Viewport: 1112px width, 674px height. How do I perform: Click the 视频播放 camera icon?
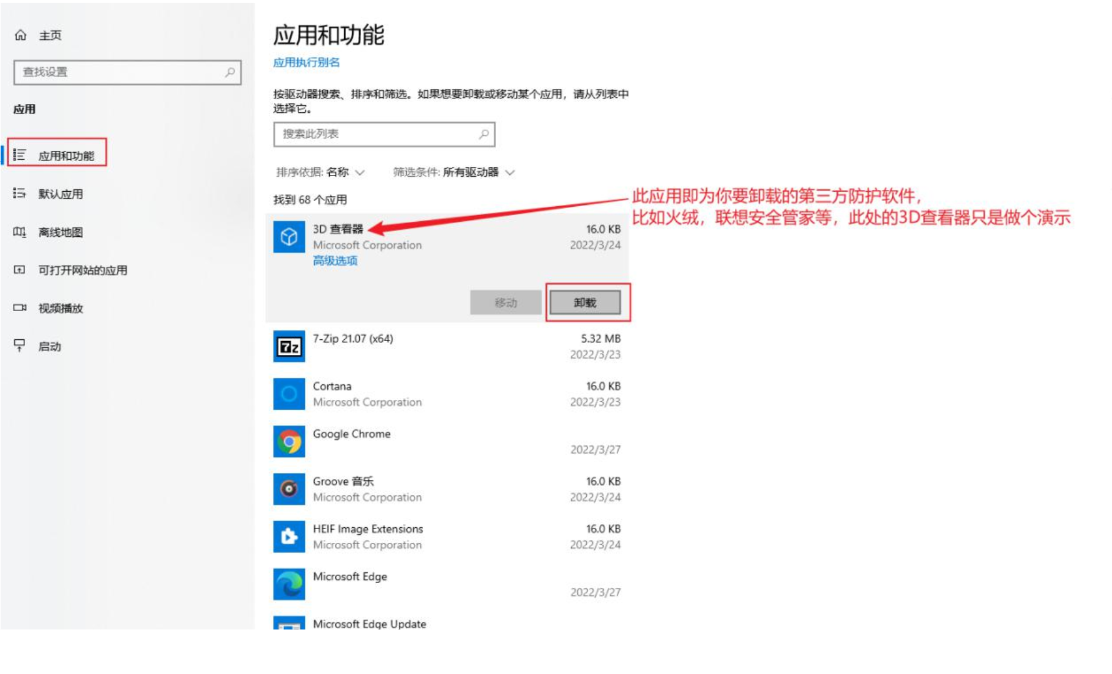point(20,308)
